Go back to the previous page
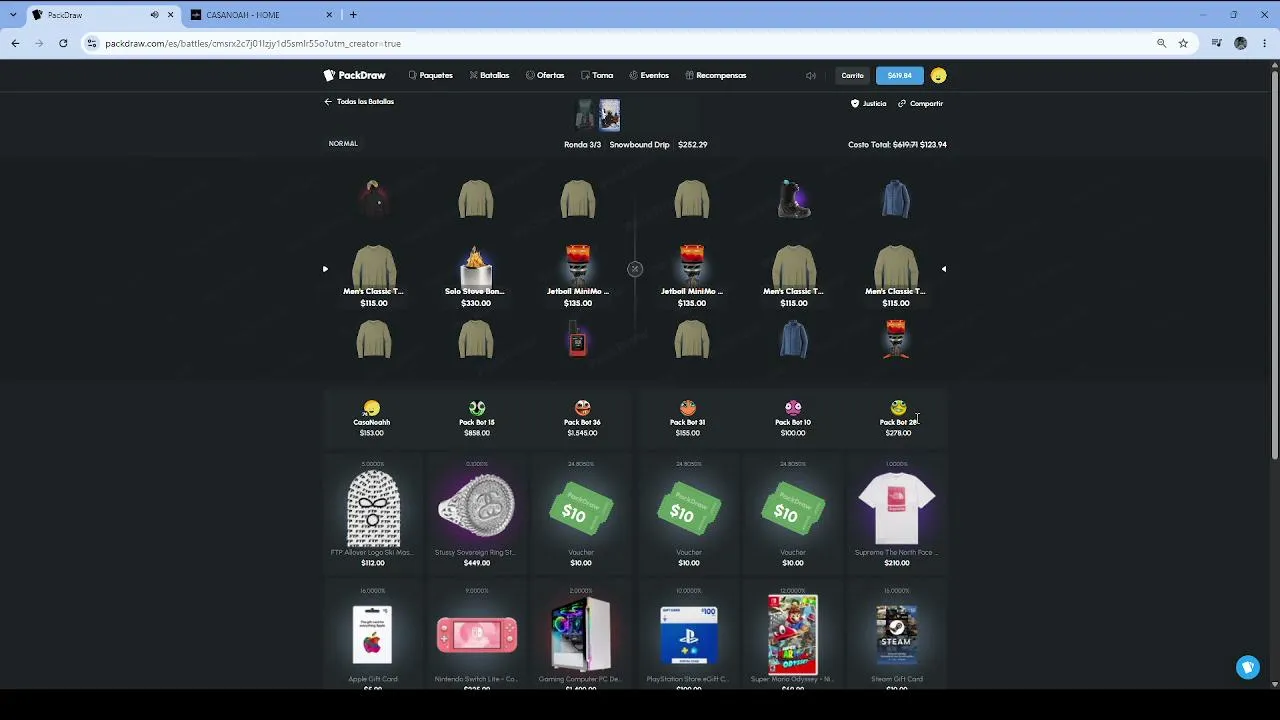1280x720 pixels. pos(15,43)
